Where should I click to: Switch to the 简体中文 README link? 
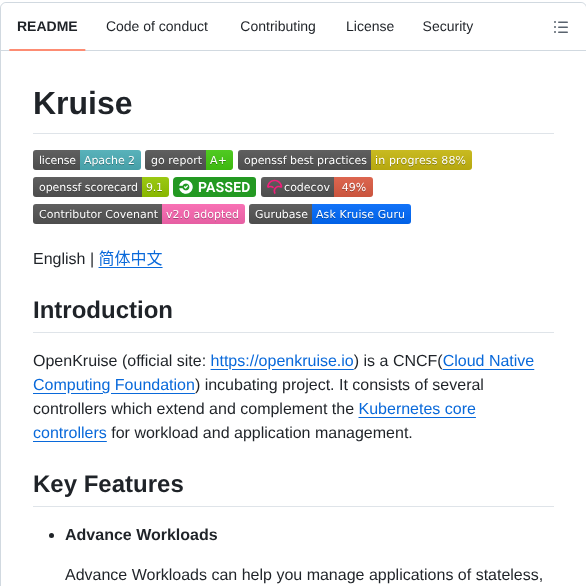(x=130, y=259)
